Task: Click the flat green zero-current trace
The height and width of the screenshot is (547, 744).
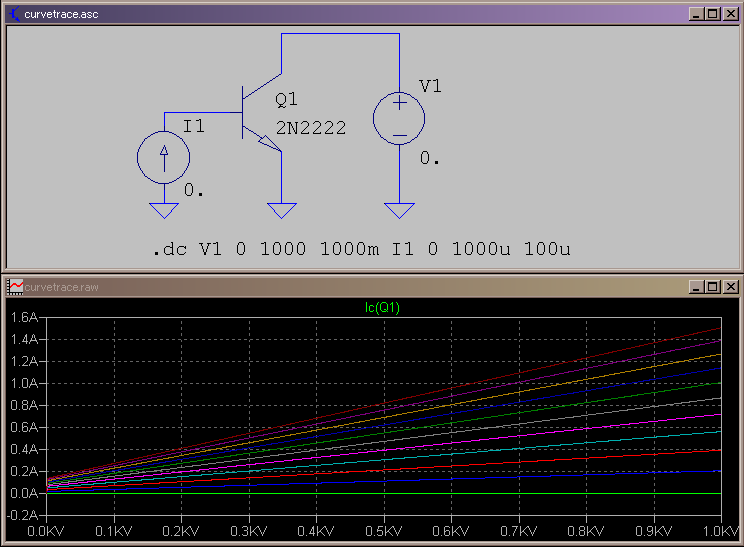Action: [383, 493]
